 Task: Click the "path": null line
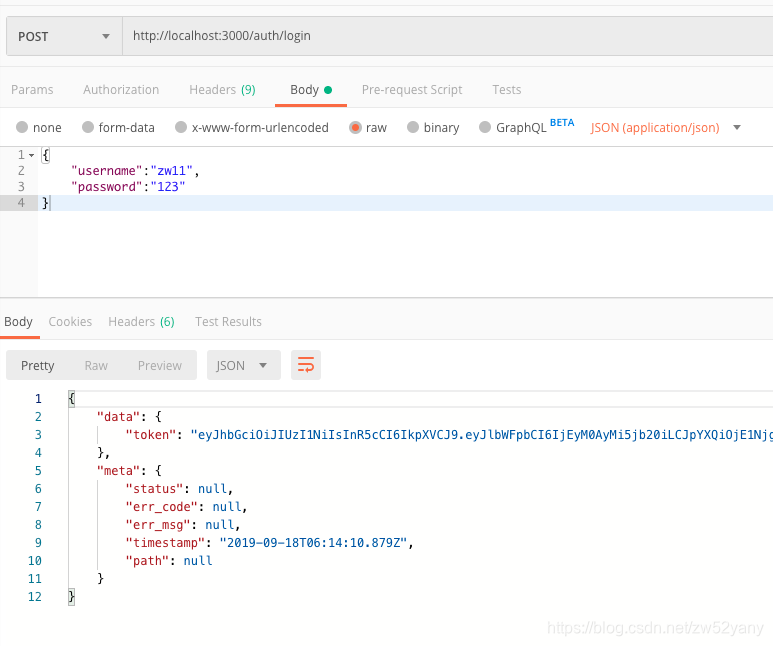click(169, 561)
